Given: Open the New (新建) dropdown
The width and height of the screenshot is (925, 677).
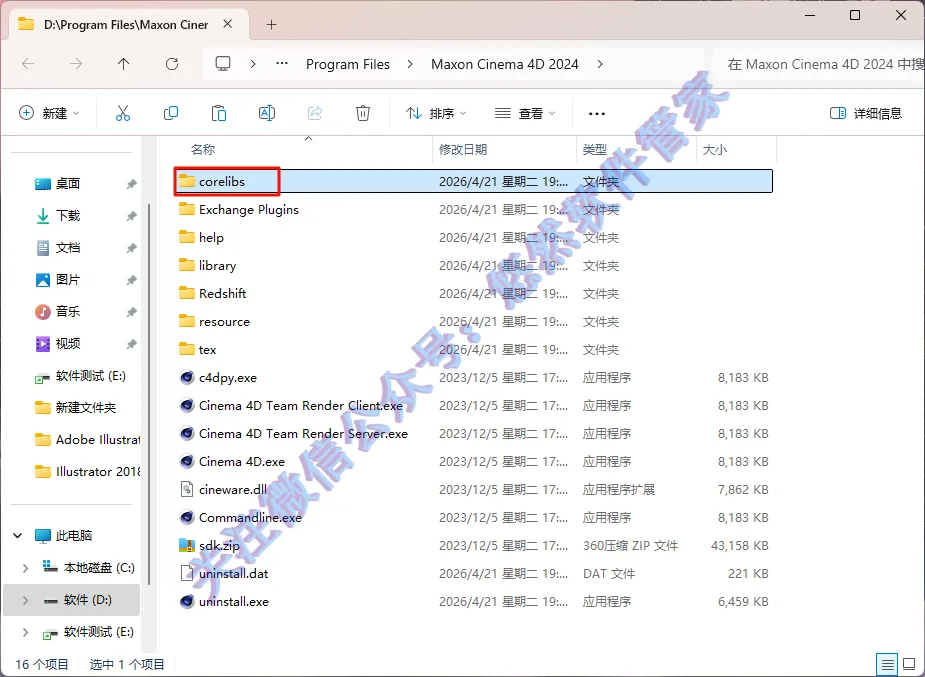Looking at the screenshot, I should [x=50, y=113].
